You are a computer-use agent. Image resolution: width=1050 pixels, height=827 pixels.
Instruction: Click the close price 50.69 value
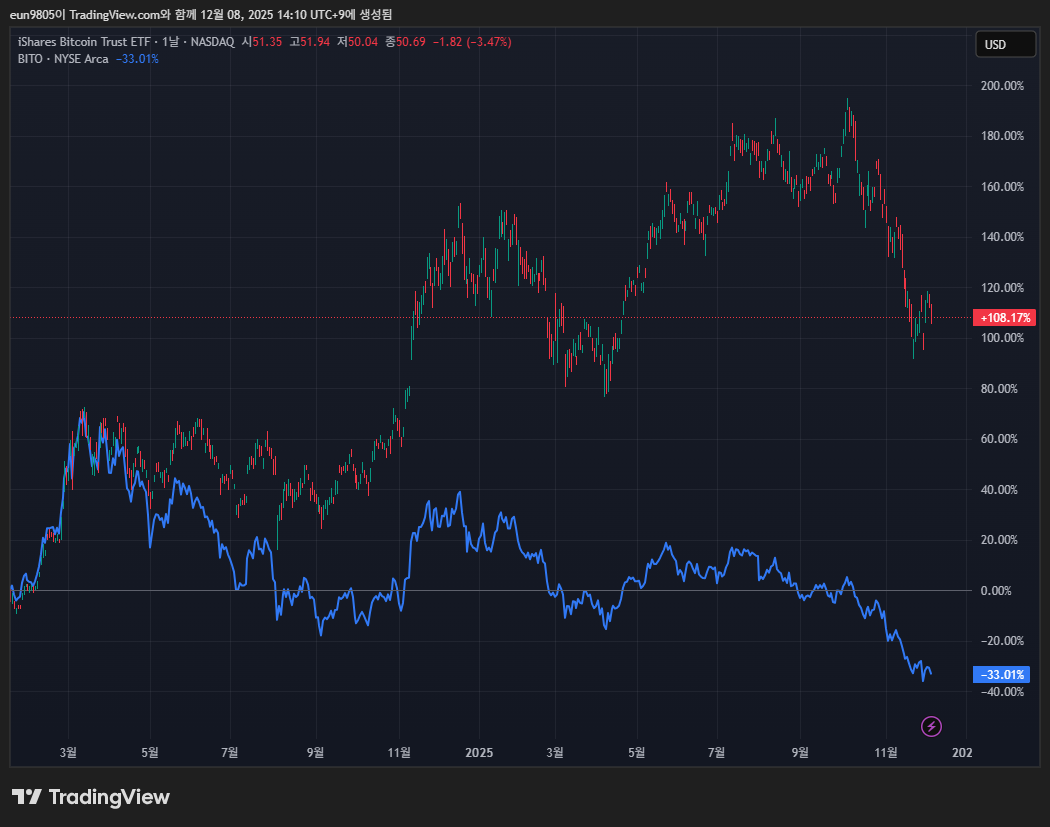click(410, 42)
